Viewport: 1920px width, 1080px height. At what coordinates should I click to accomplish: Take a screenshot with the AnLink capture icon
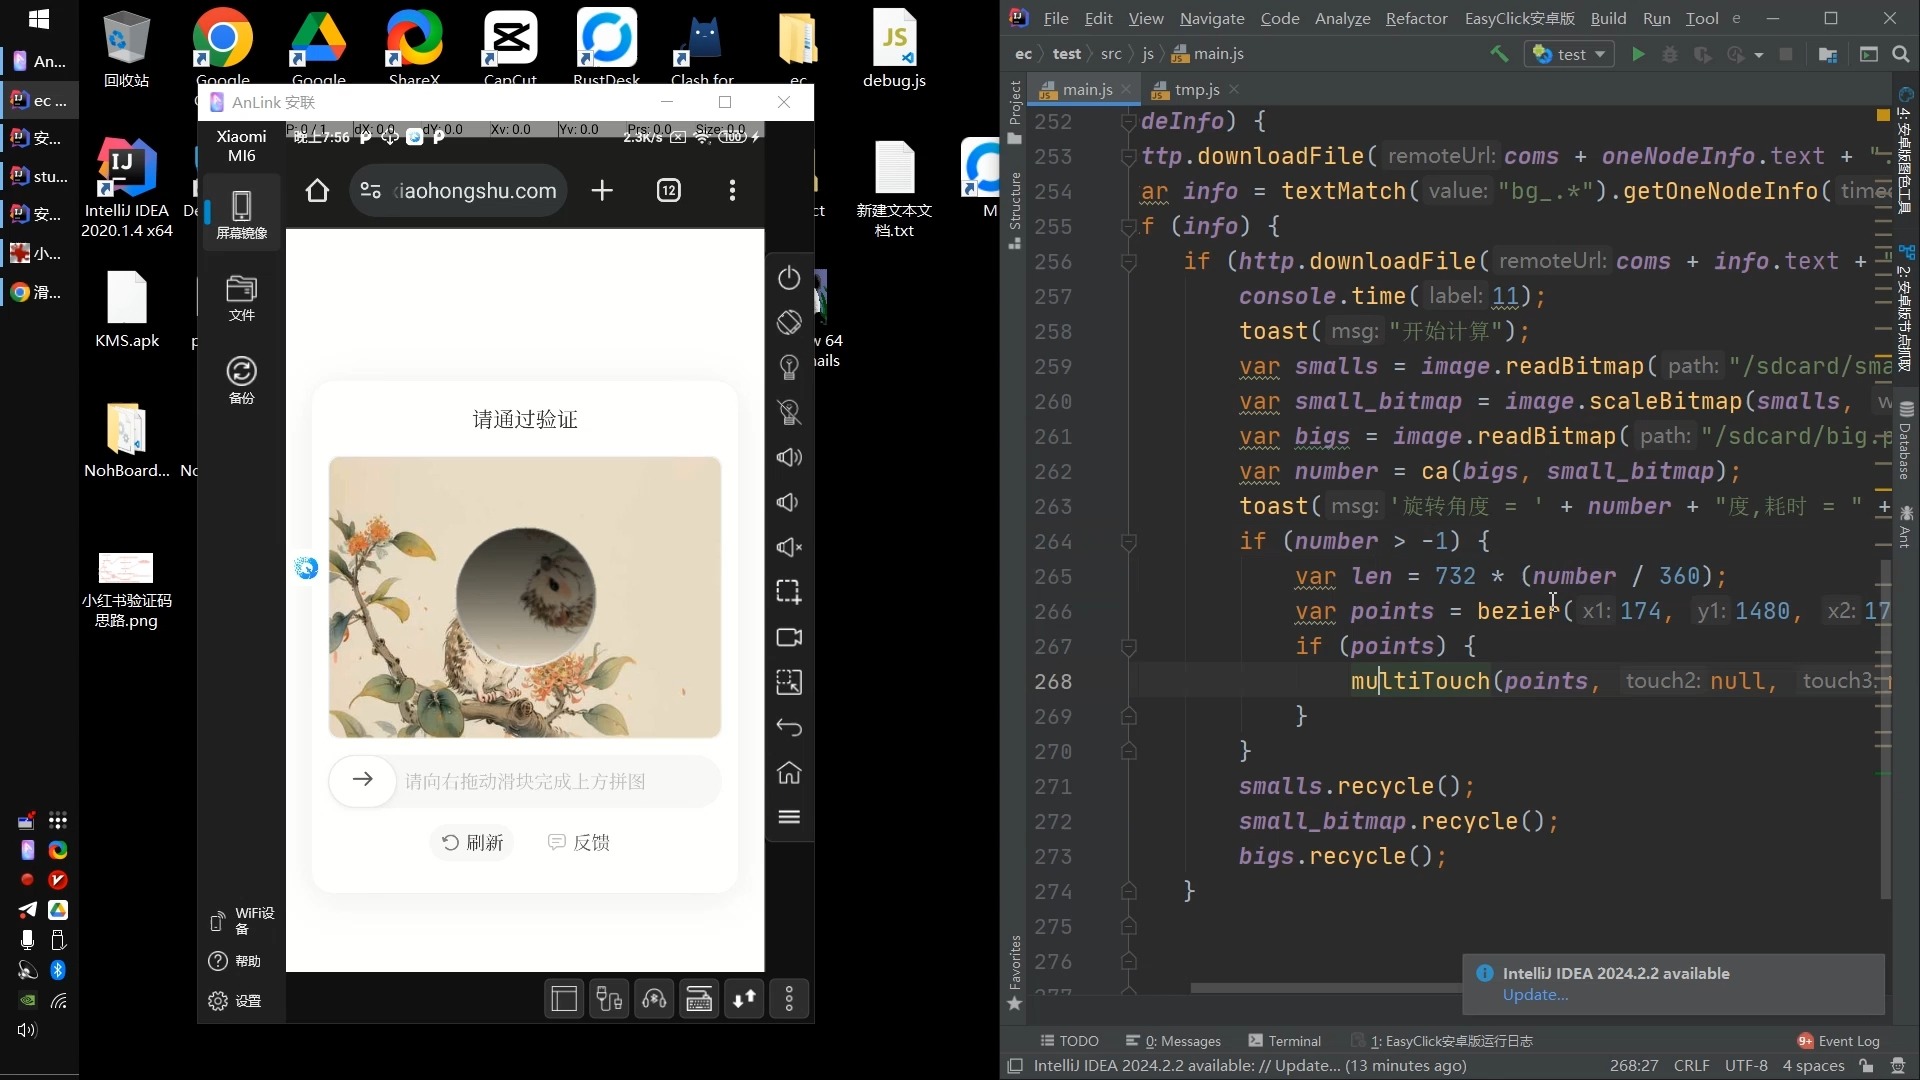point(789,592)
